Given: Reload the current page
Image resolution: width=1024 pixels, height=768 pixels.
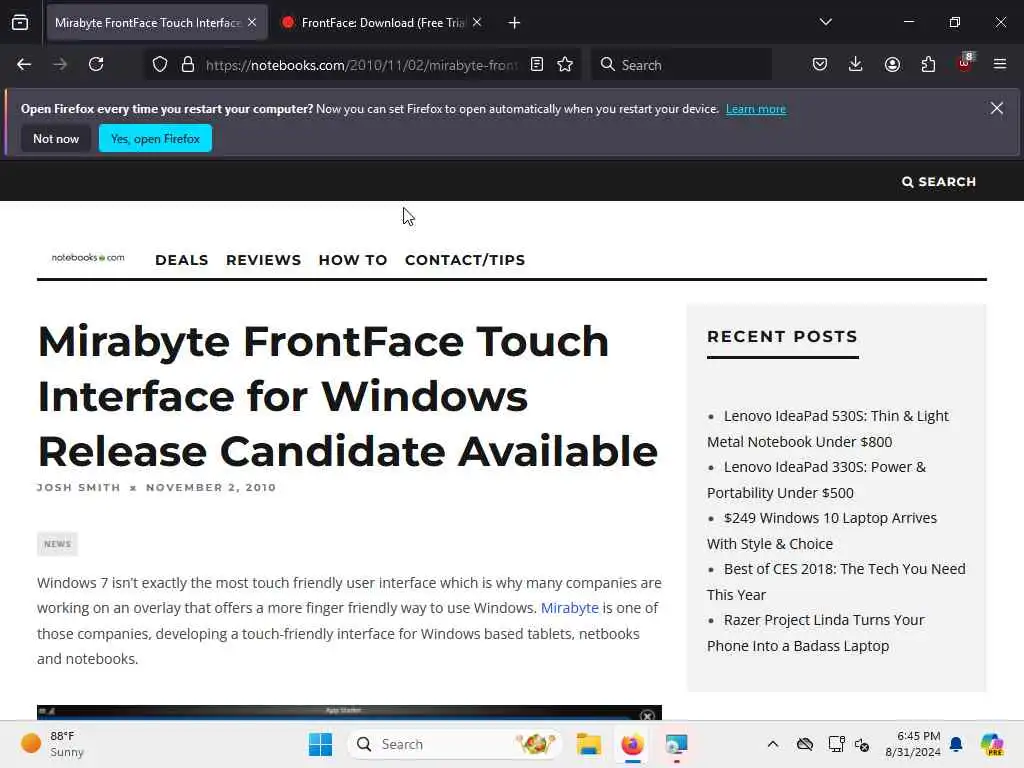Looking at the screenshot, I should click(96, 64).
